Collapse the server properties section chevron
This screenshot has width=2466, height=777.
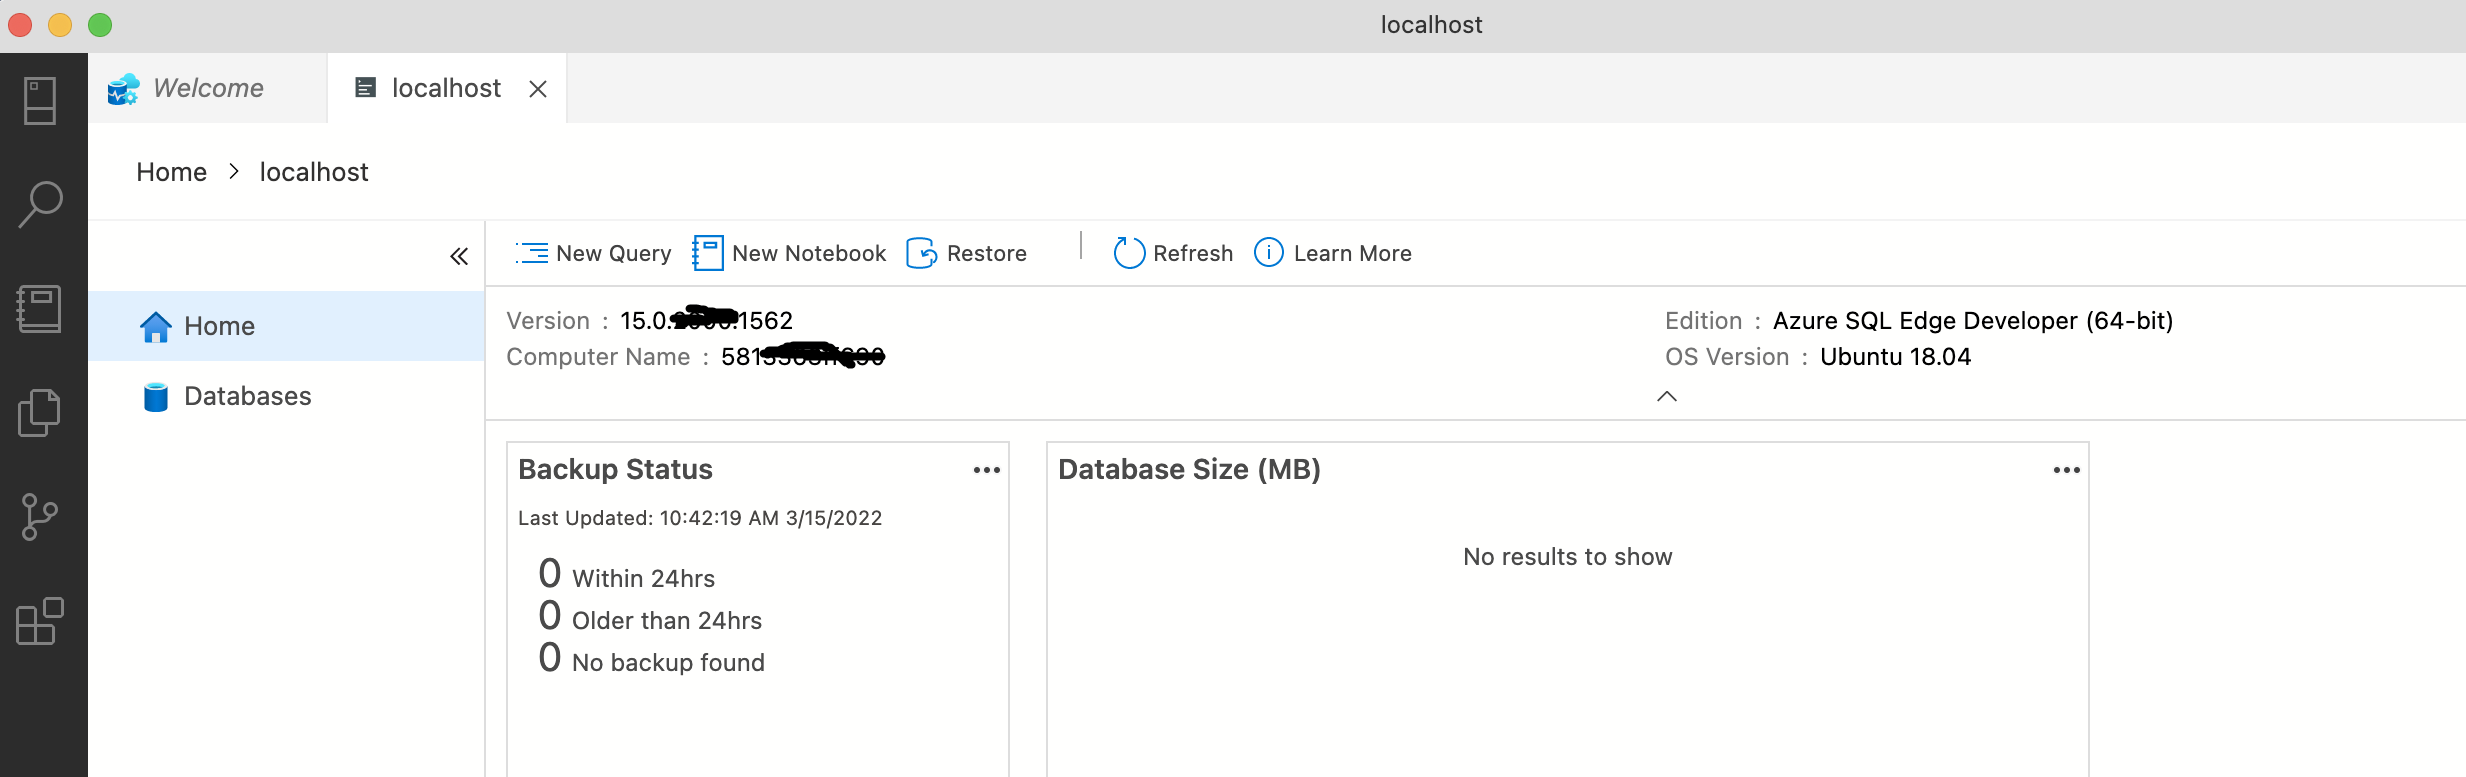(x=1667, y=396)
